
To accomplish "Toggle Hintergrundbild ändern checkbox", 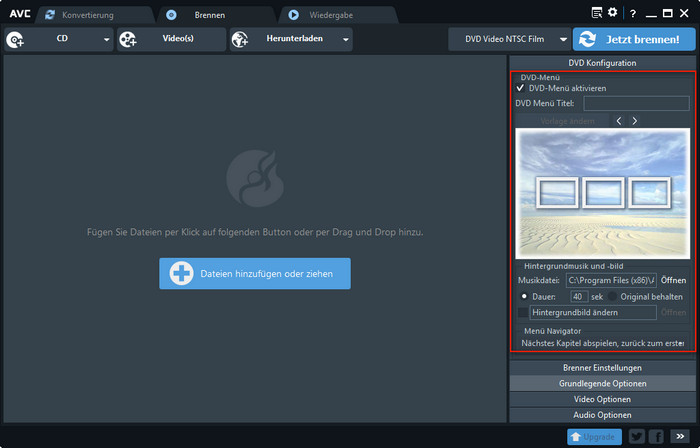I will point(522,312).
